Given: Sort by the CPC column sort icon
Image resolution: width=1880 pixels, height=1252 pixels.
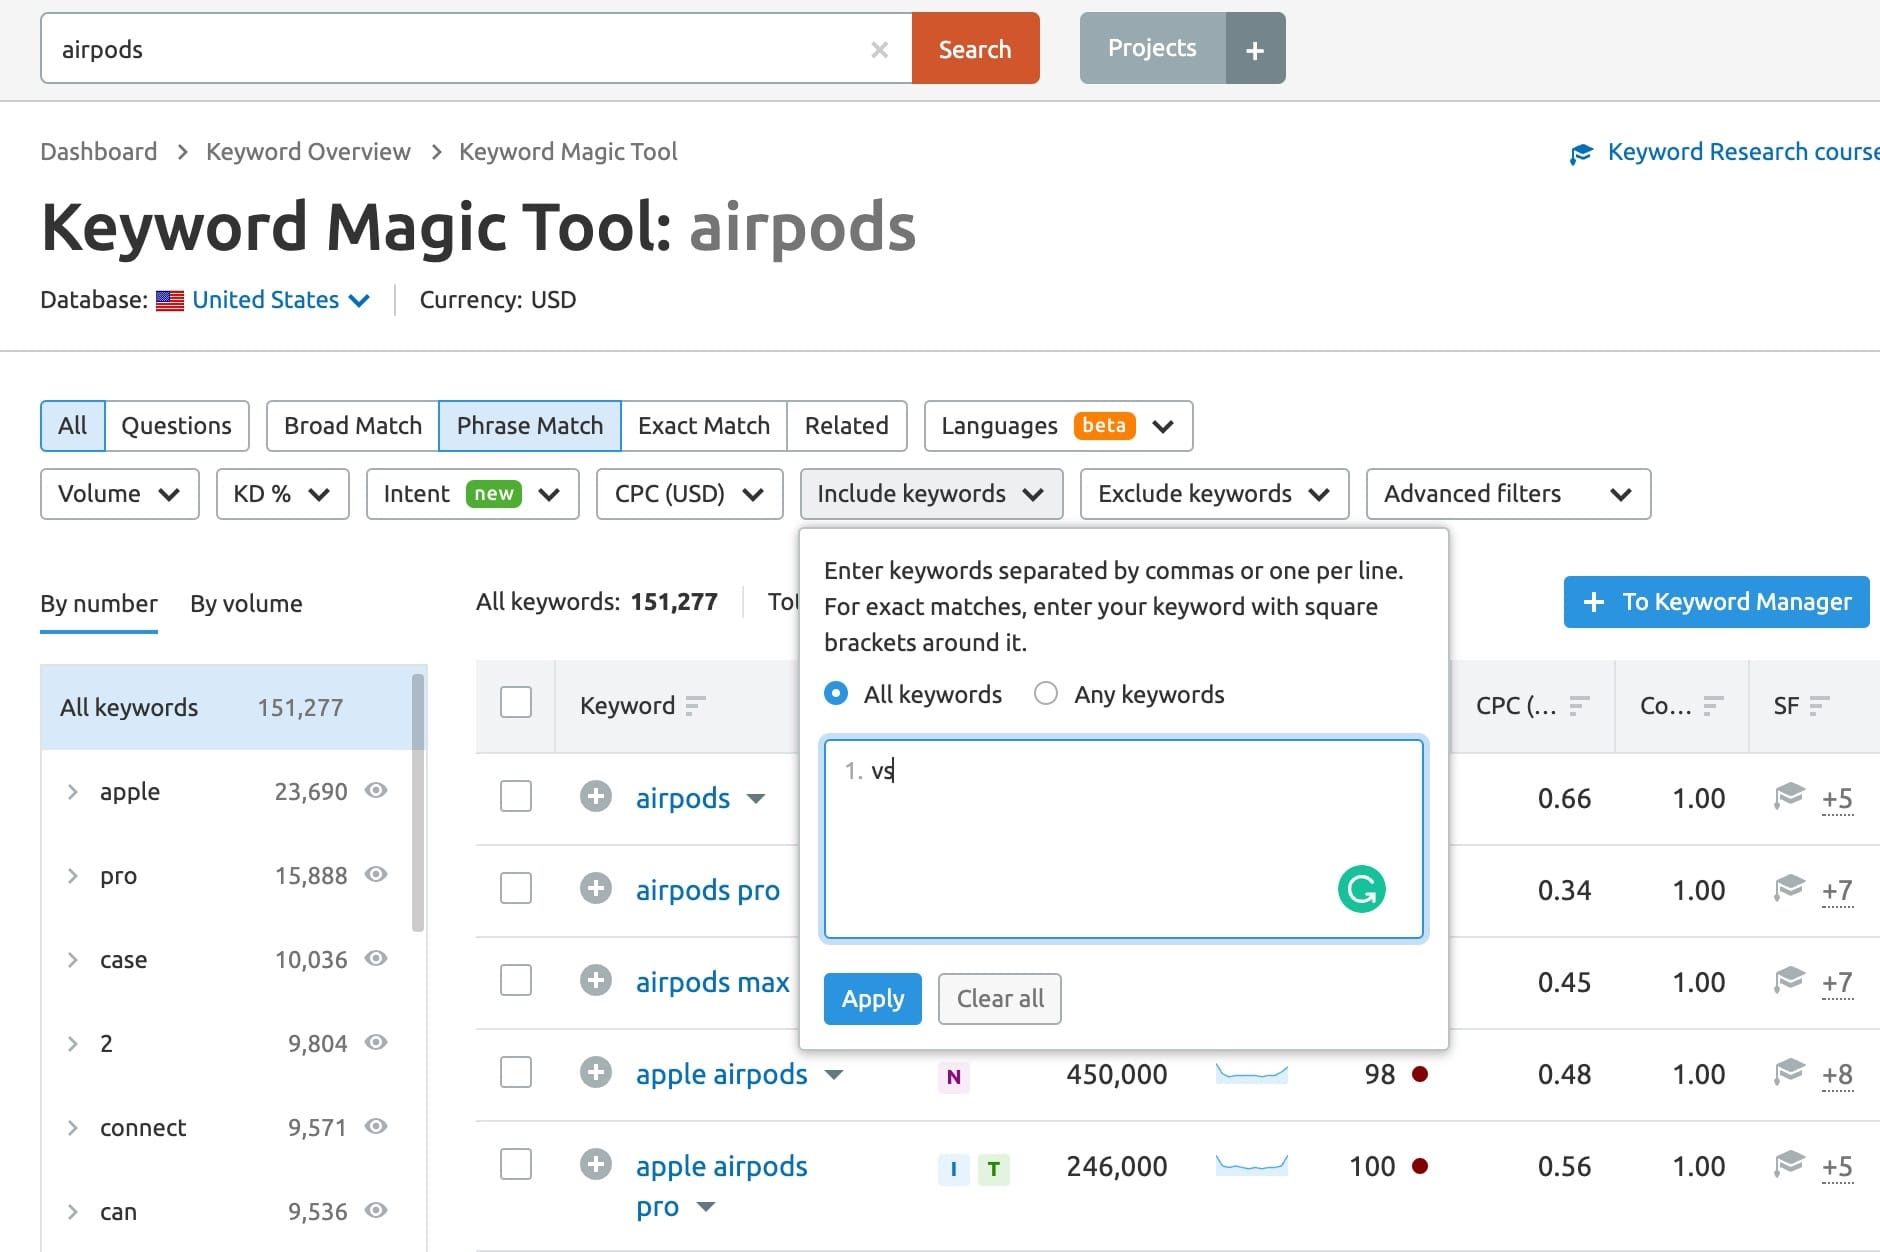Looking at the screenshot, I should 1579,706.
